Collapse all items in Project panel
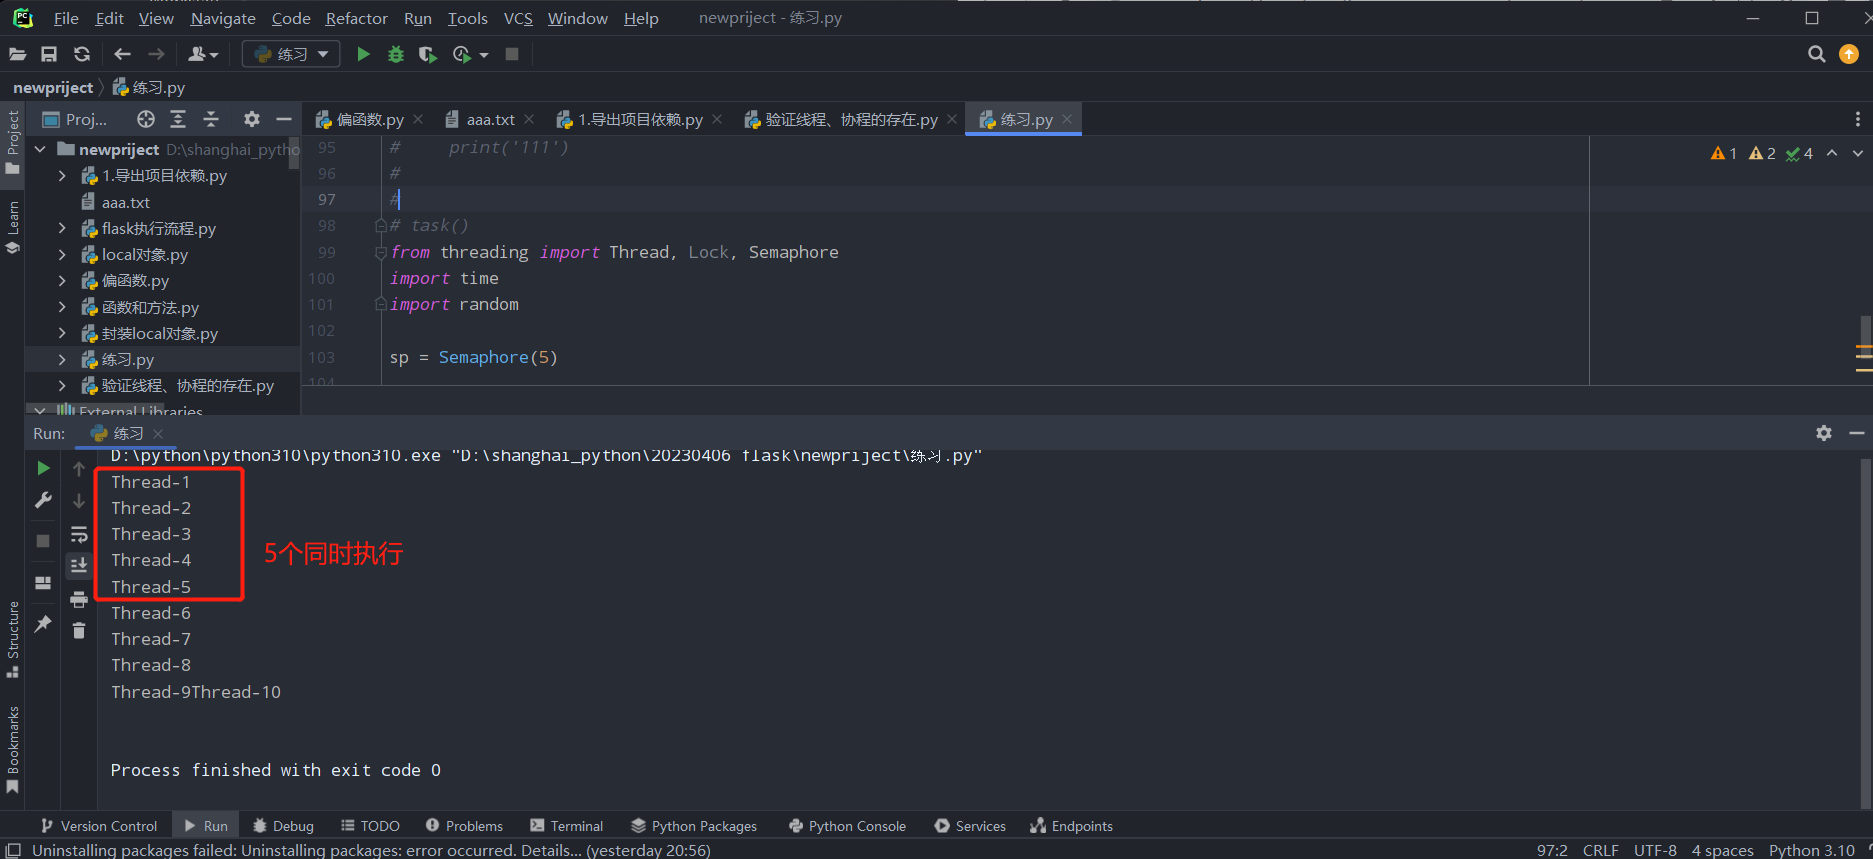The image size is (1873, 859). (x=211, y=119)
